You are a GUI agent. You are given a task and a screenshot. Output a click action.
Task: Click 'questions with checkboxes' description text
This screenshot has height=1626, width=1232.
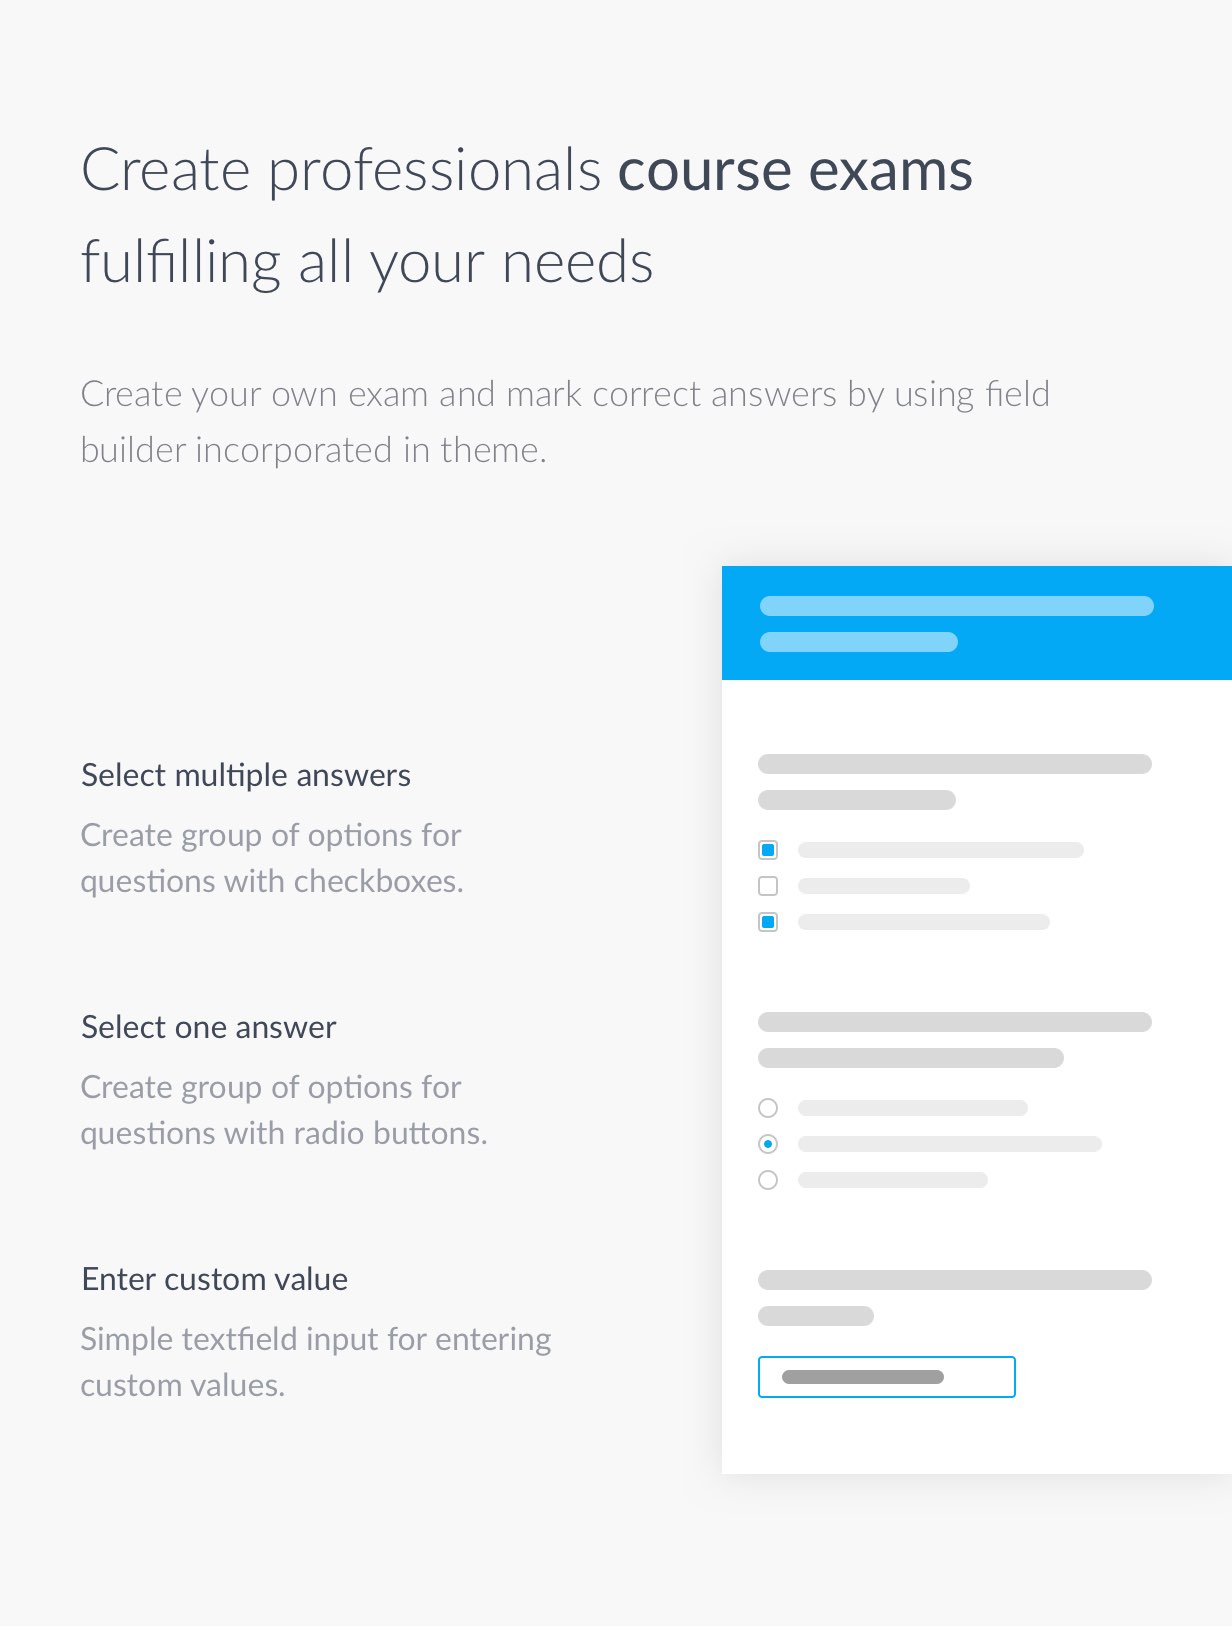click(272, 881)
